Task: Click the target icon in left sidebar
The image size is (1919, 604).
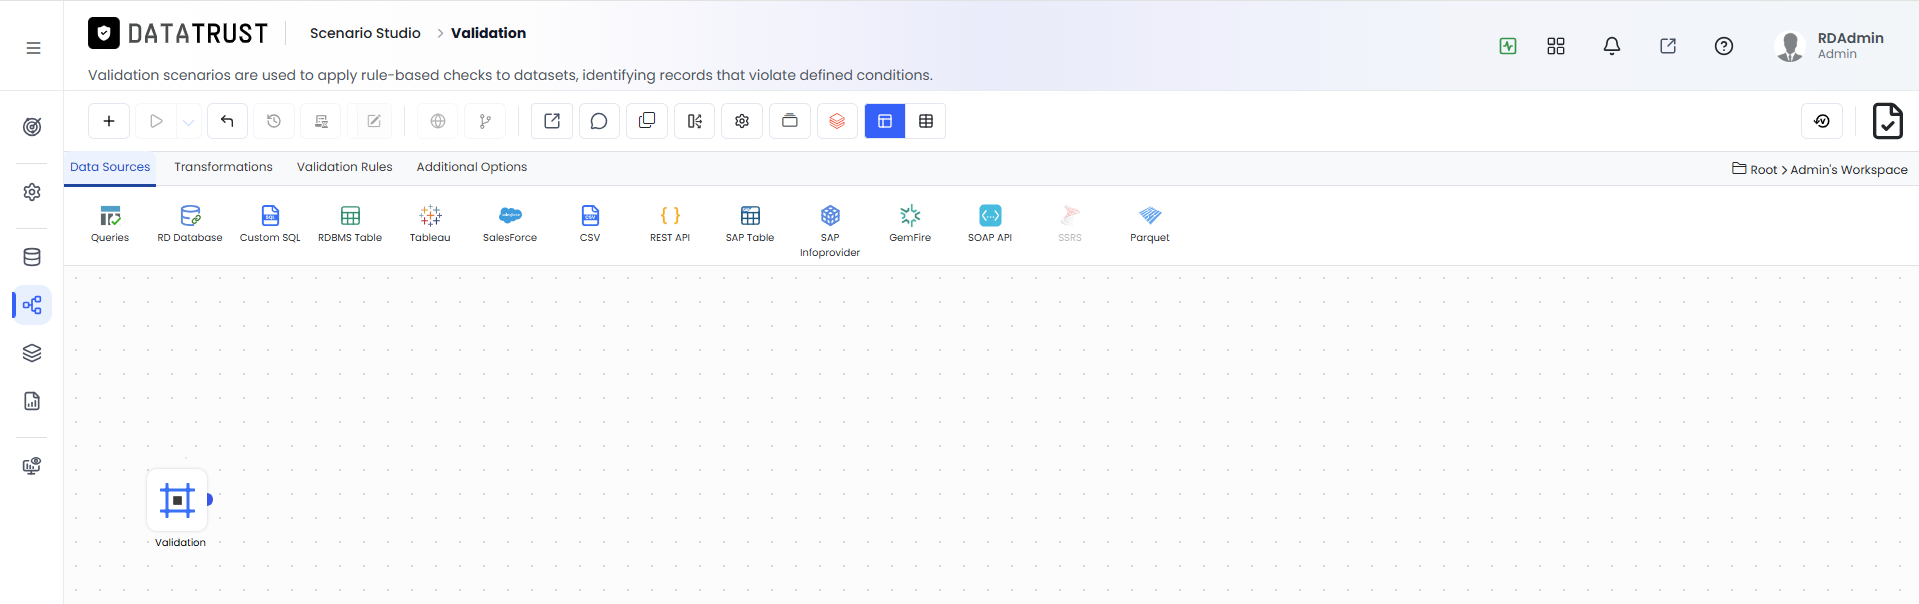Action: point(32,127)
